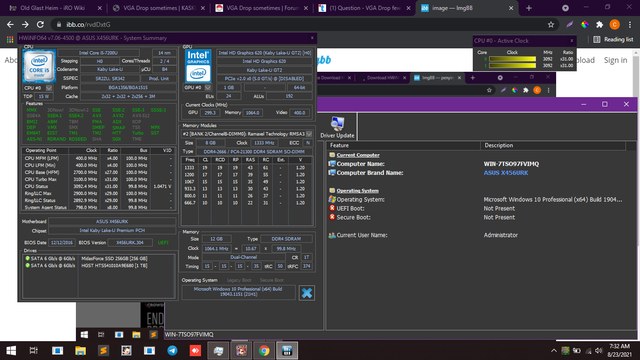This screenshot has width=640, height=360.
Task: Open the orange Chrome profile avatar
Action: pyautogui.click(x=614, y=24)
